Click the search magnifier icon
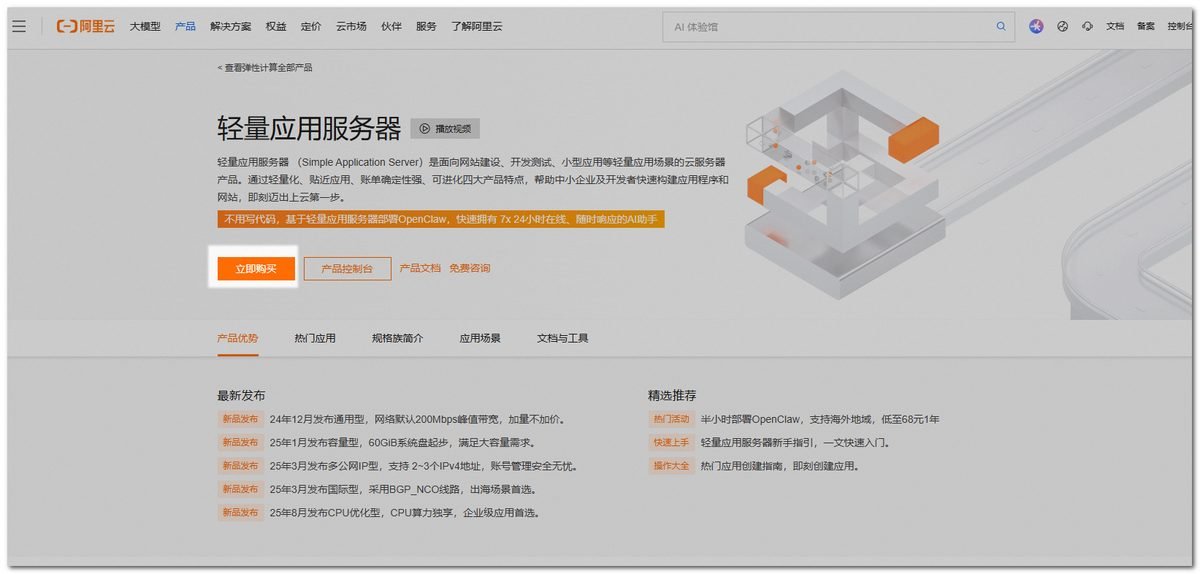This screenshot has width=1200, height=574. click(1001, 26)
